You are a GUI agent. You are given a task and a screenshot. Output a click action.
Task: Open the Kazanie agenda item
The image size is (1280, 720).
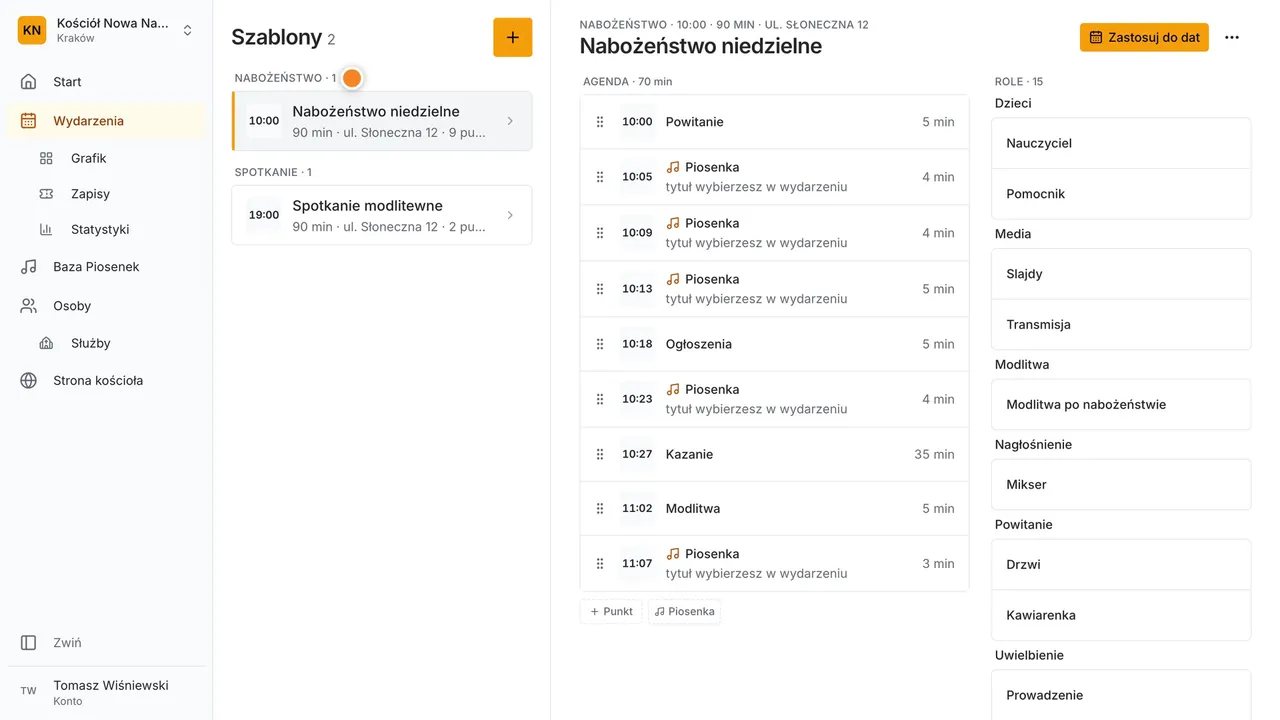point(774,454)
